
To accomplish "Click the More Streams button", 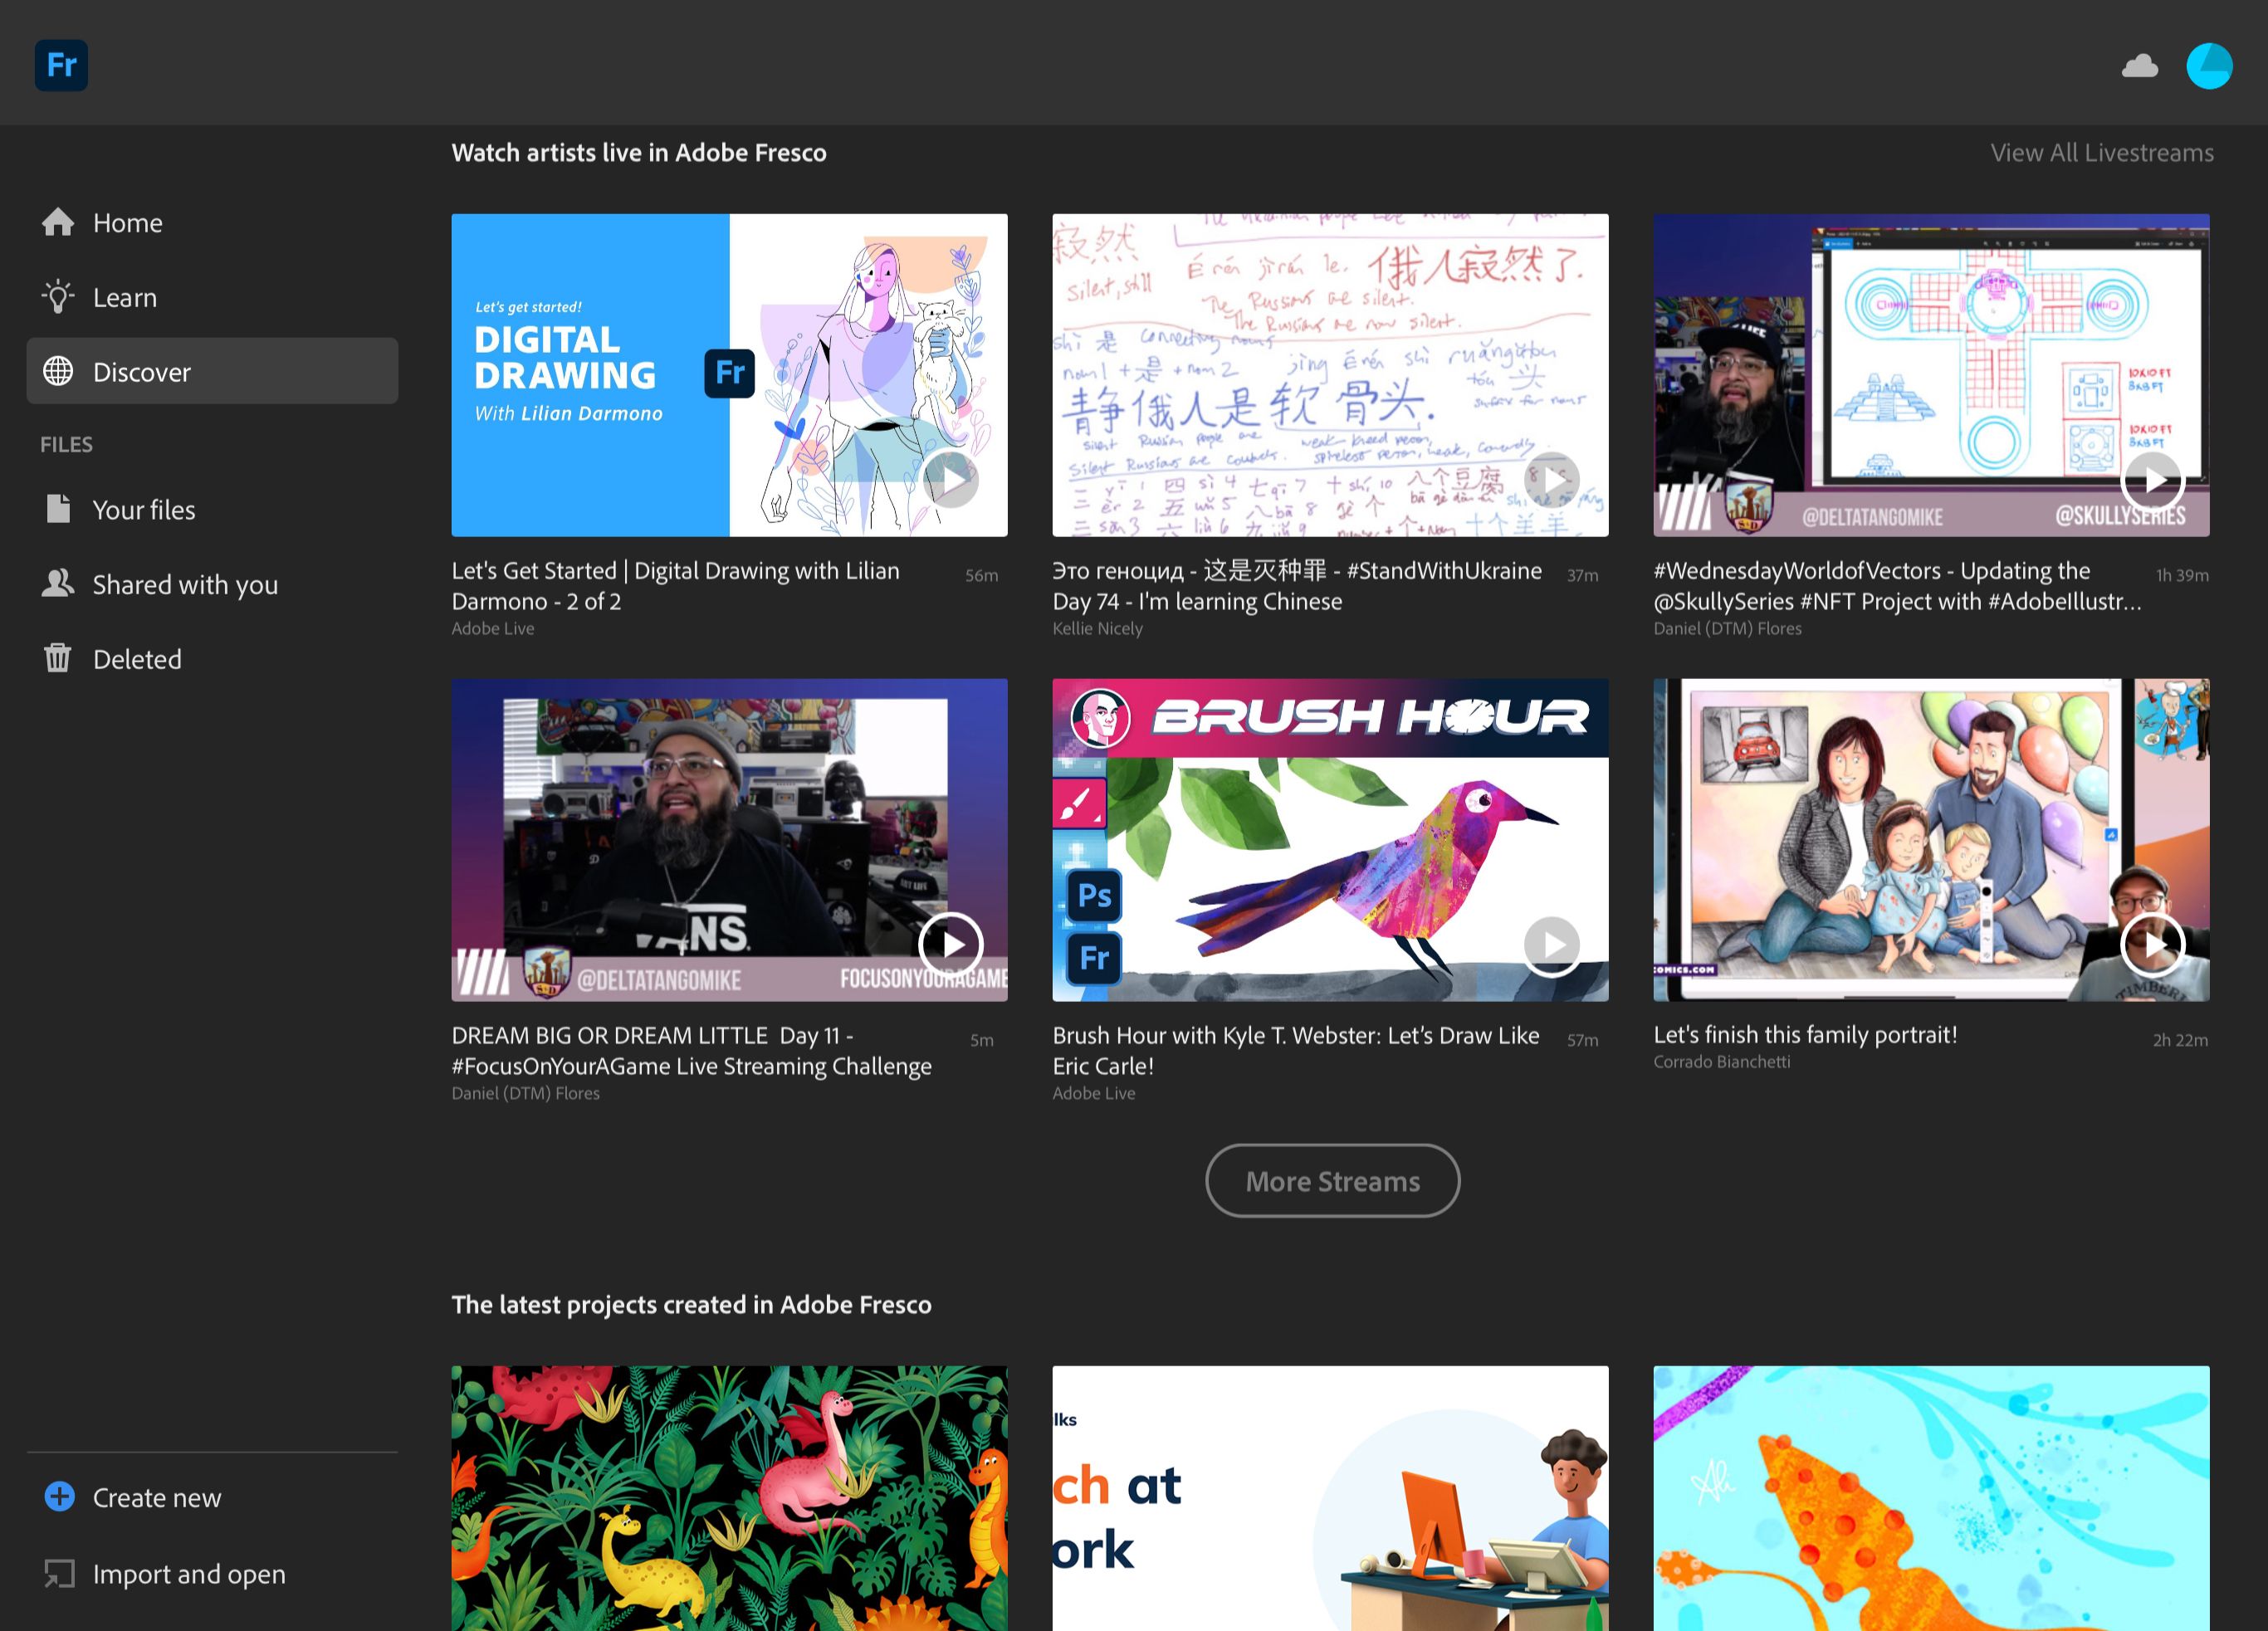I will pos(1332,1181).
